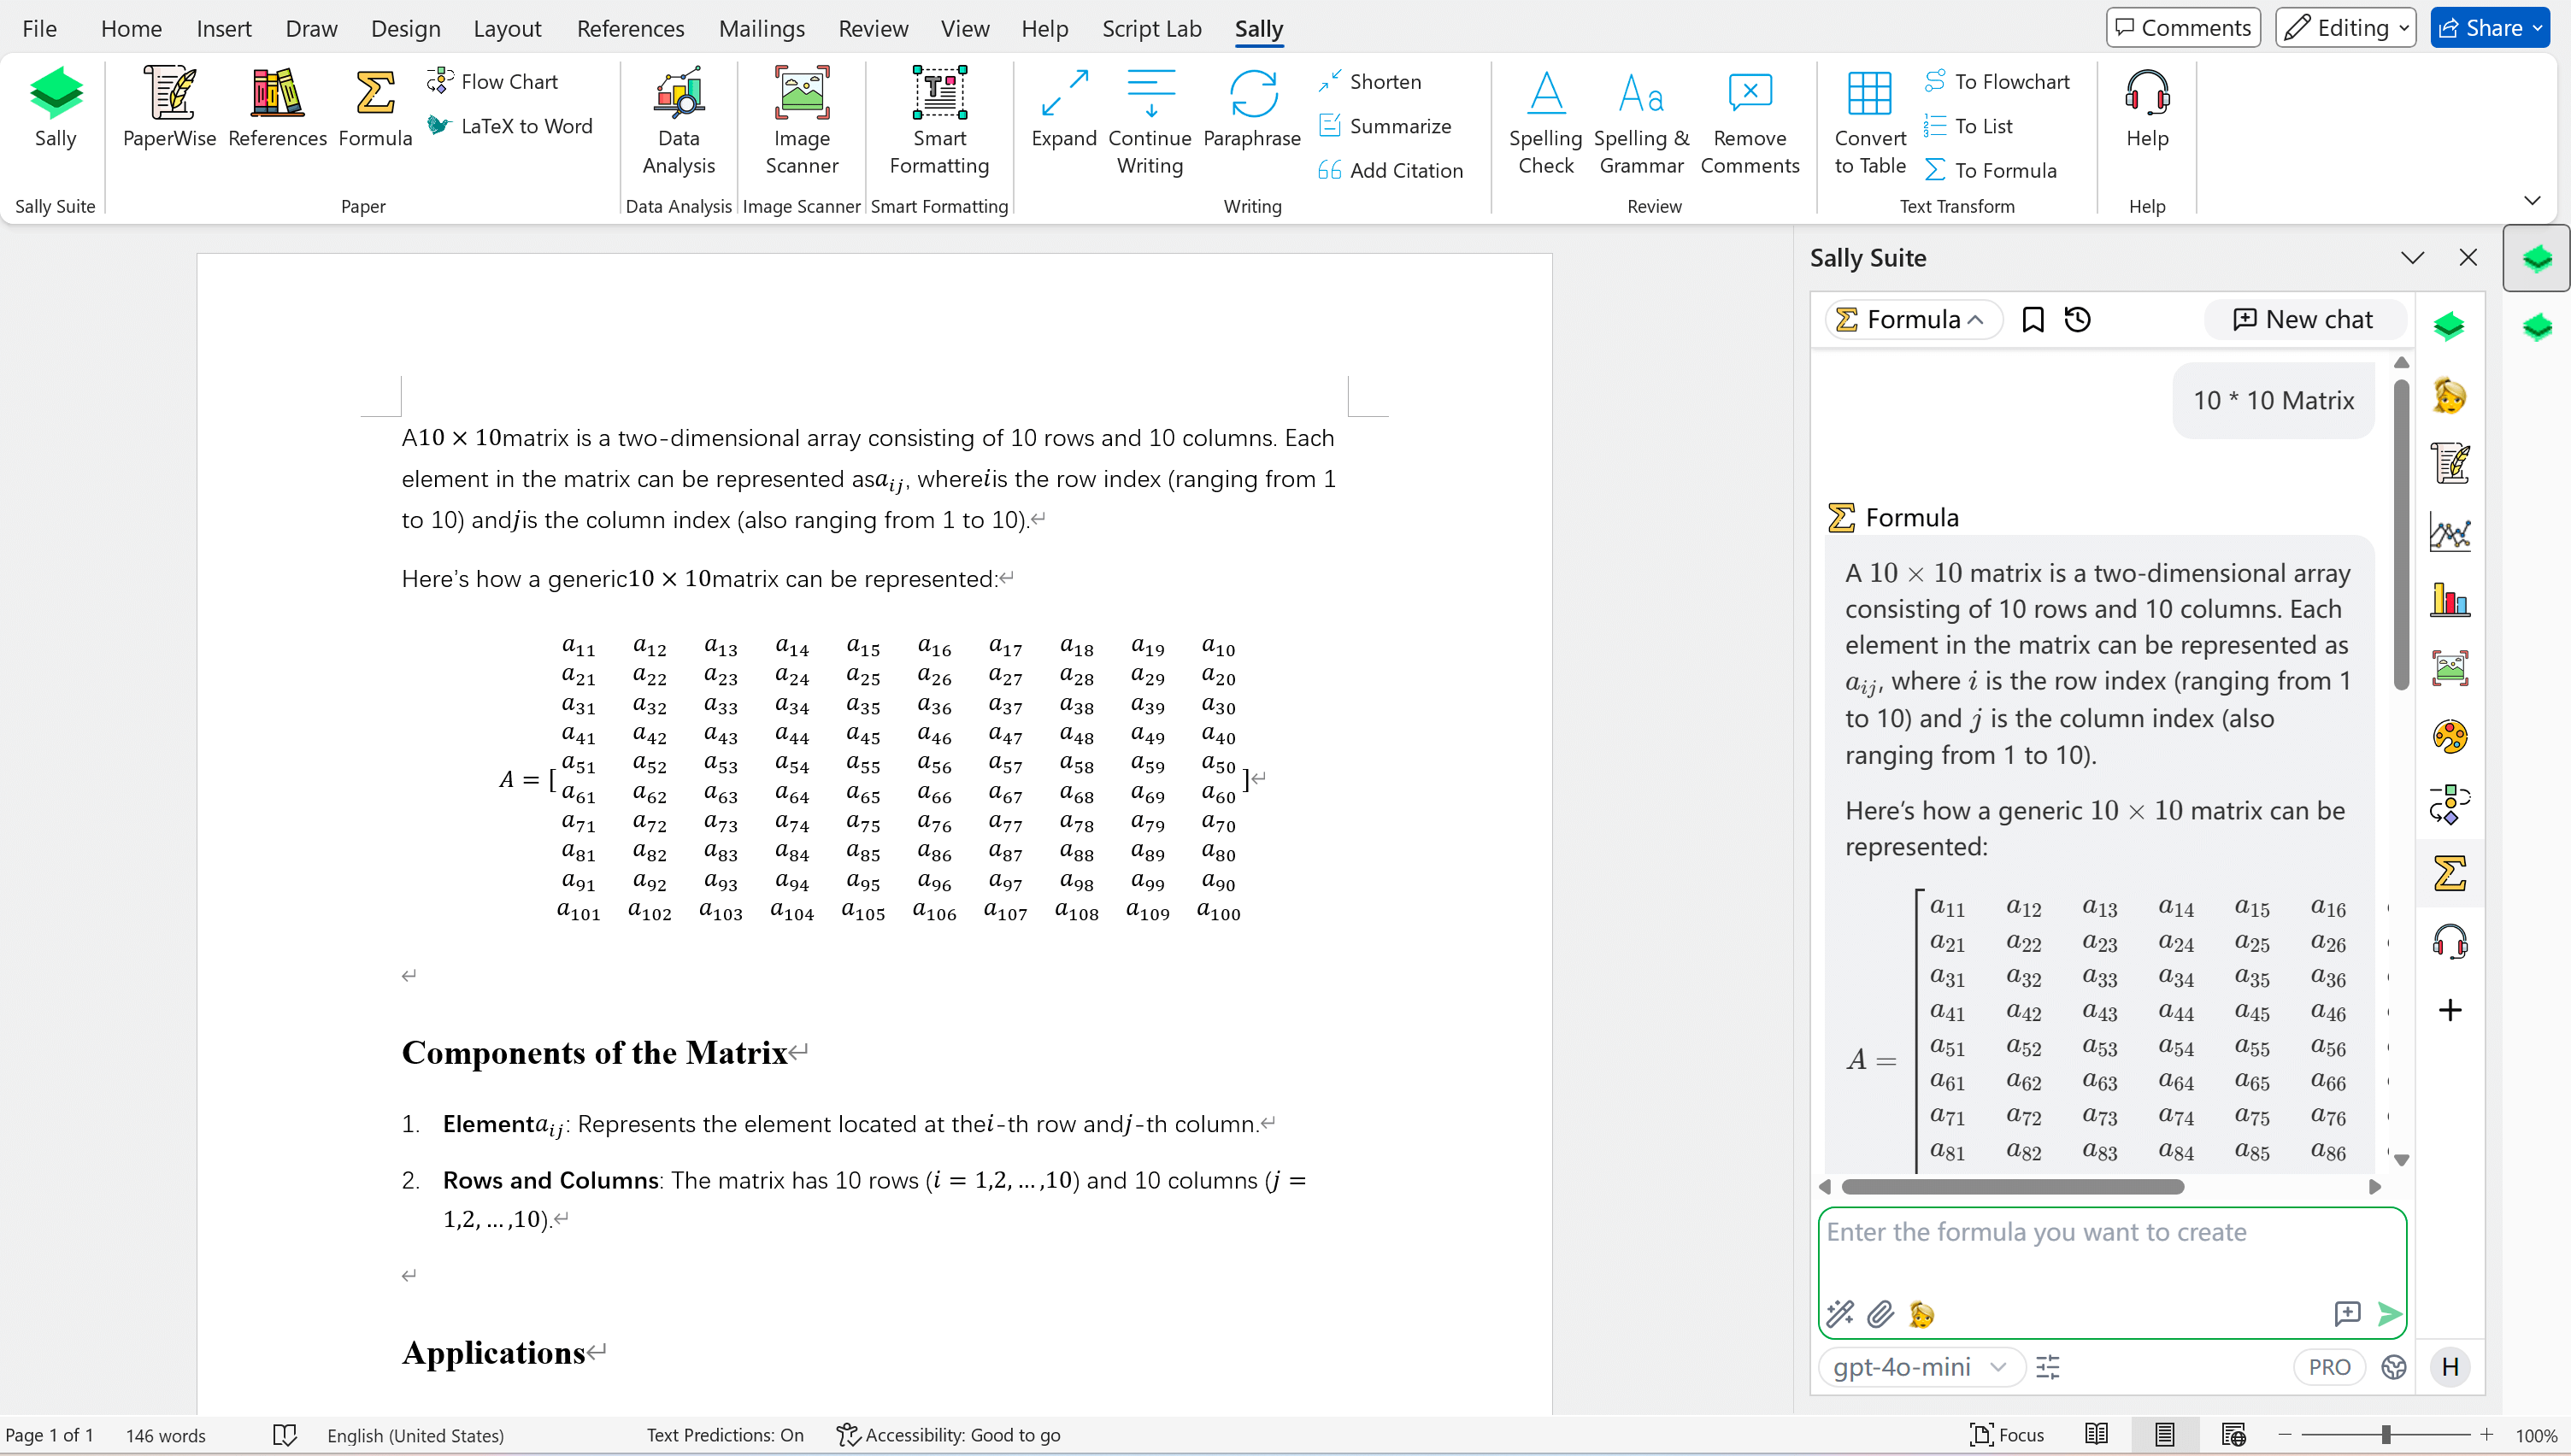Open model settings sliders icon

2047,1367
